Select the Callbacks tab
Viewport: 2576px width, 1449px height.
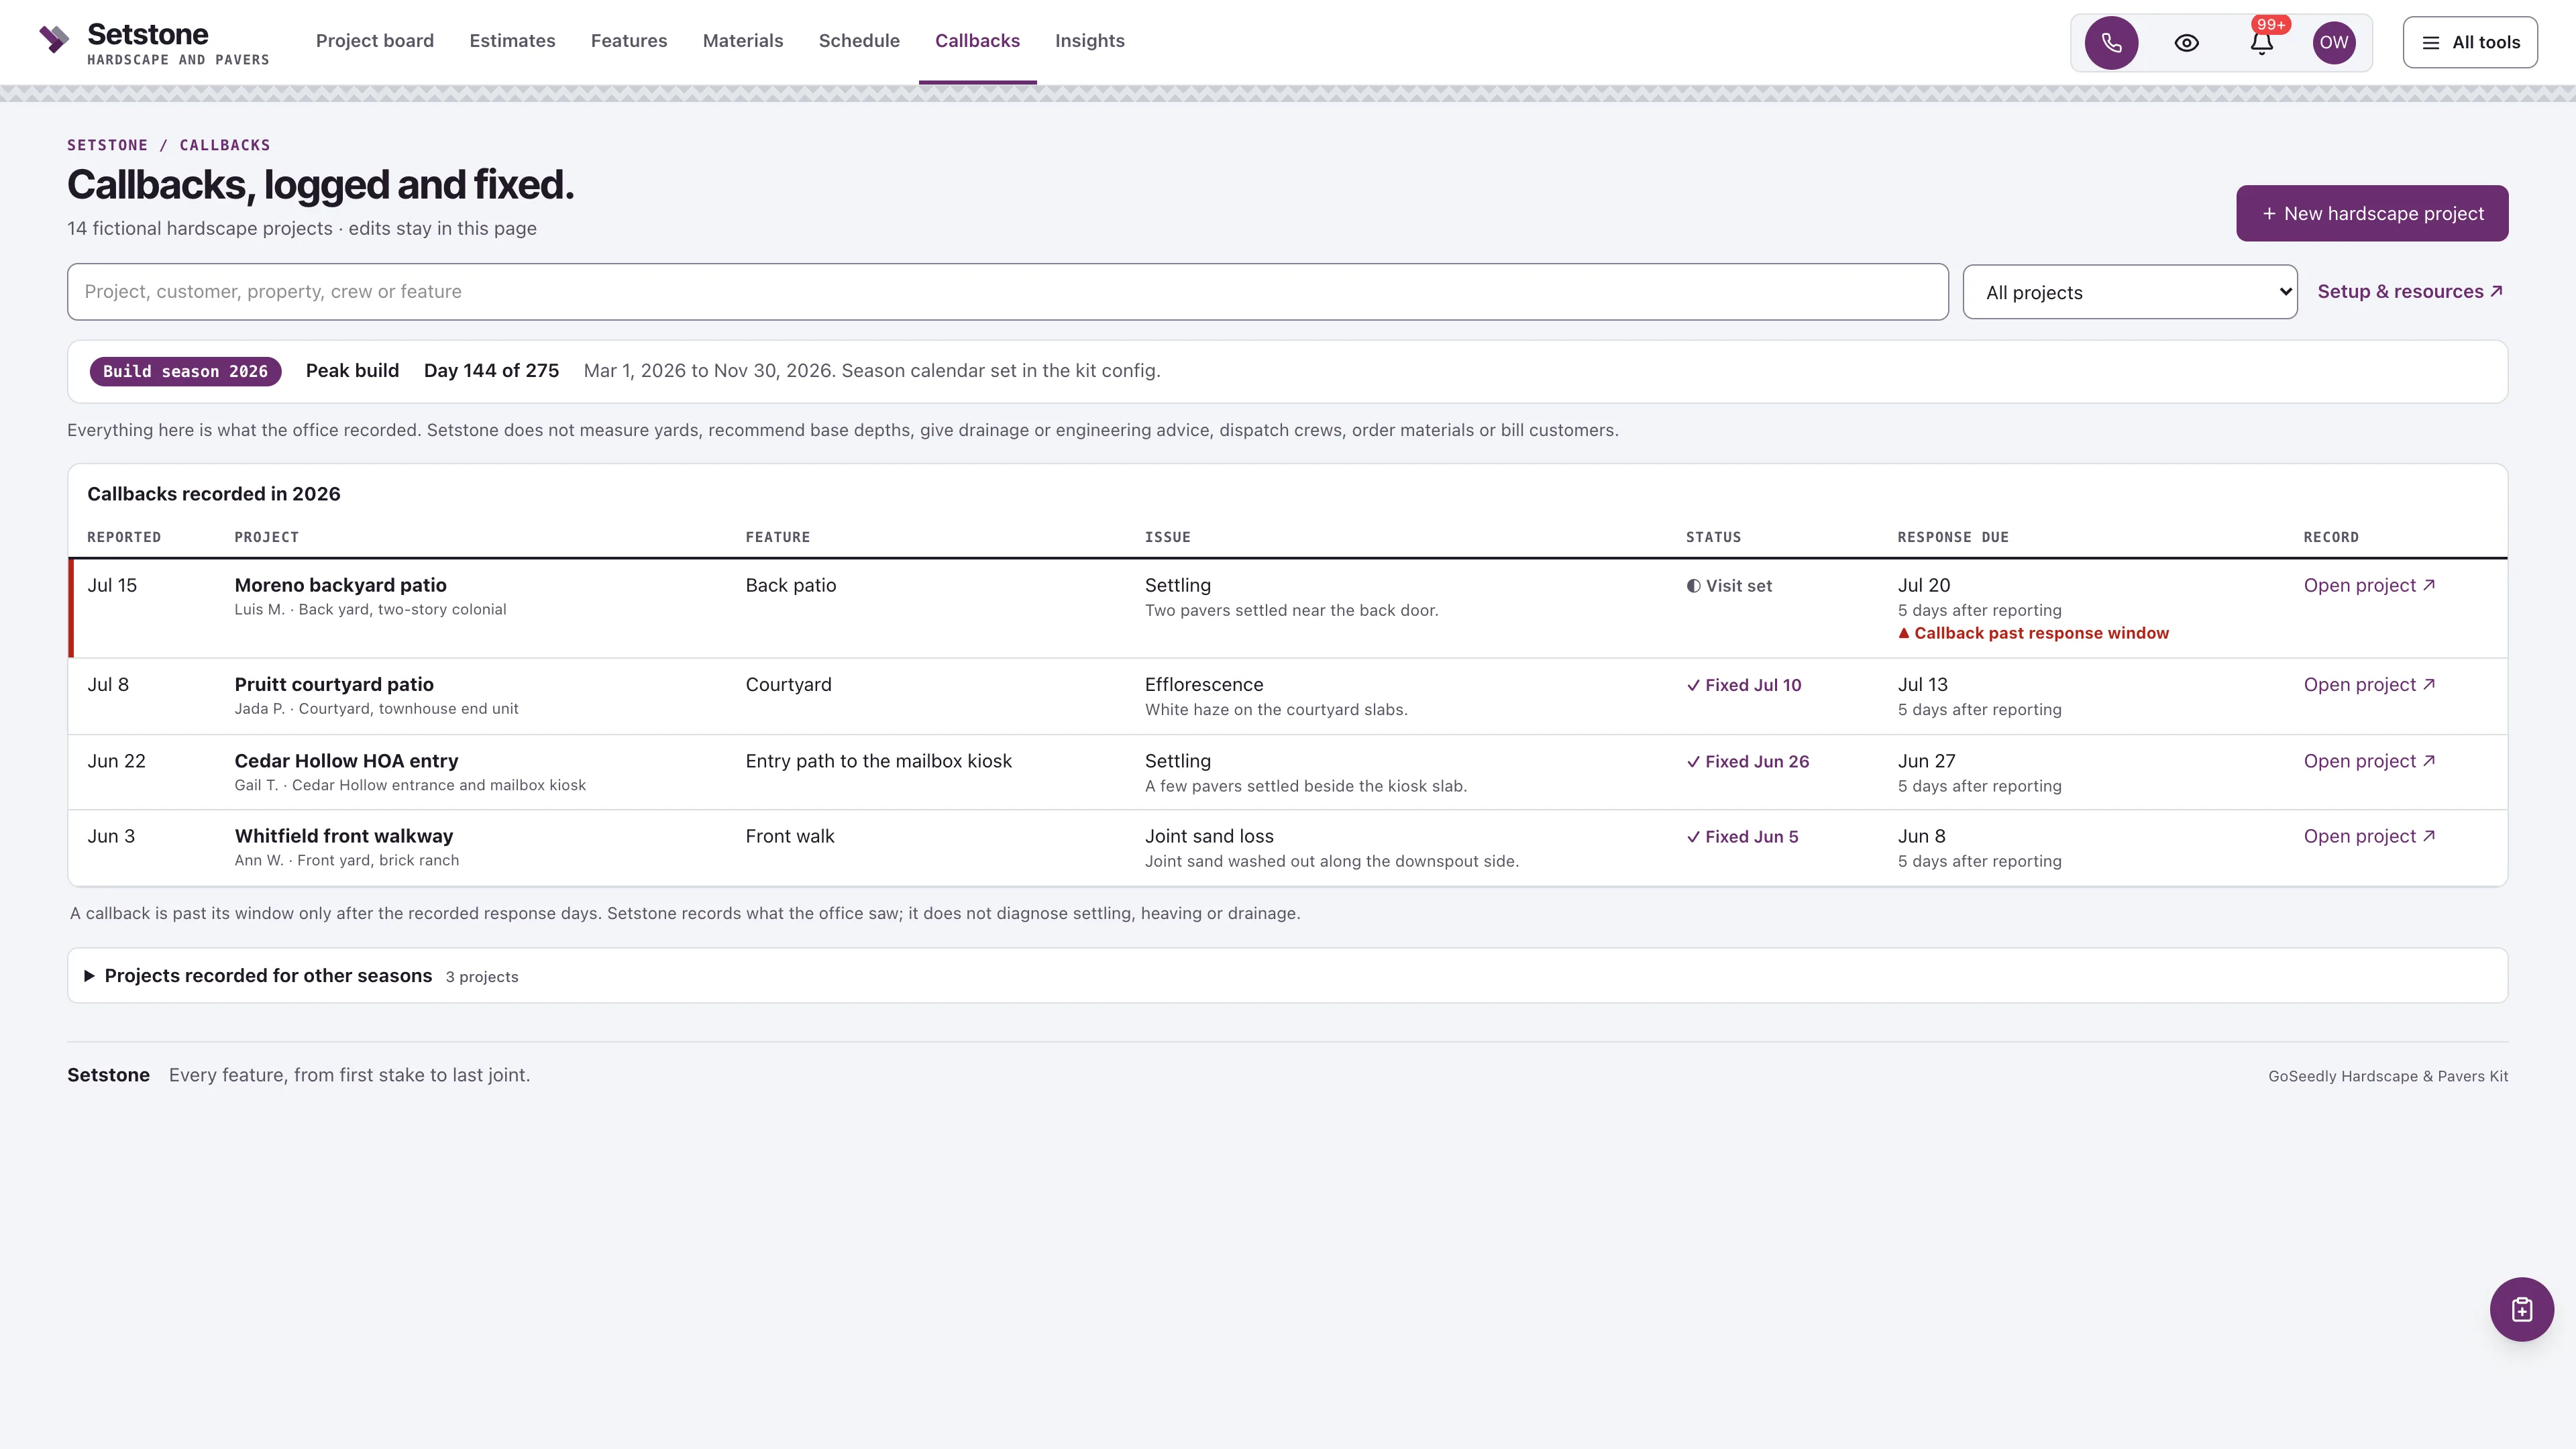coord(977,41)
